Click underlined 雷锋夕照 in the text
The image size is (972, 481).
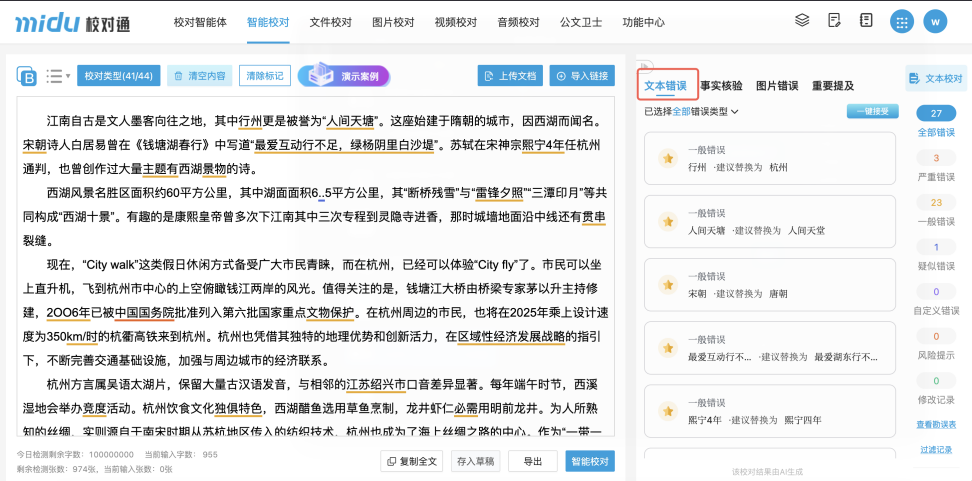pos(498,192)
